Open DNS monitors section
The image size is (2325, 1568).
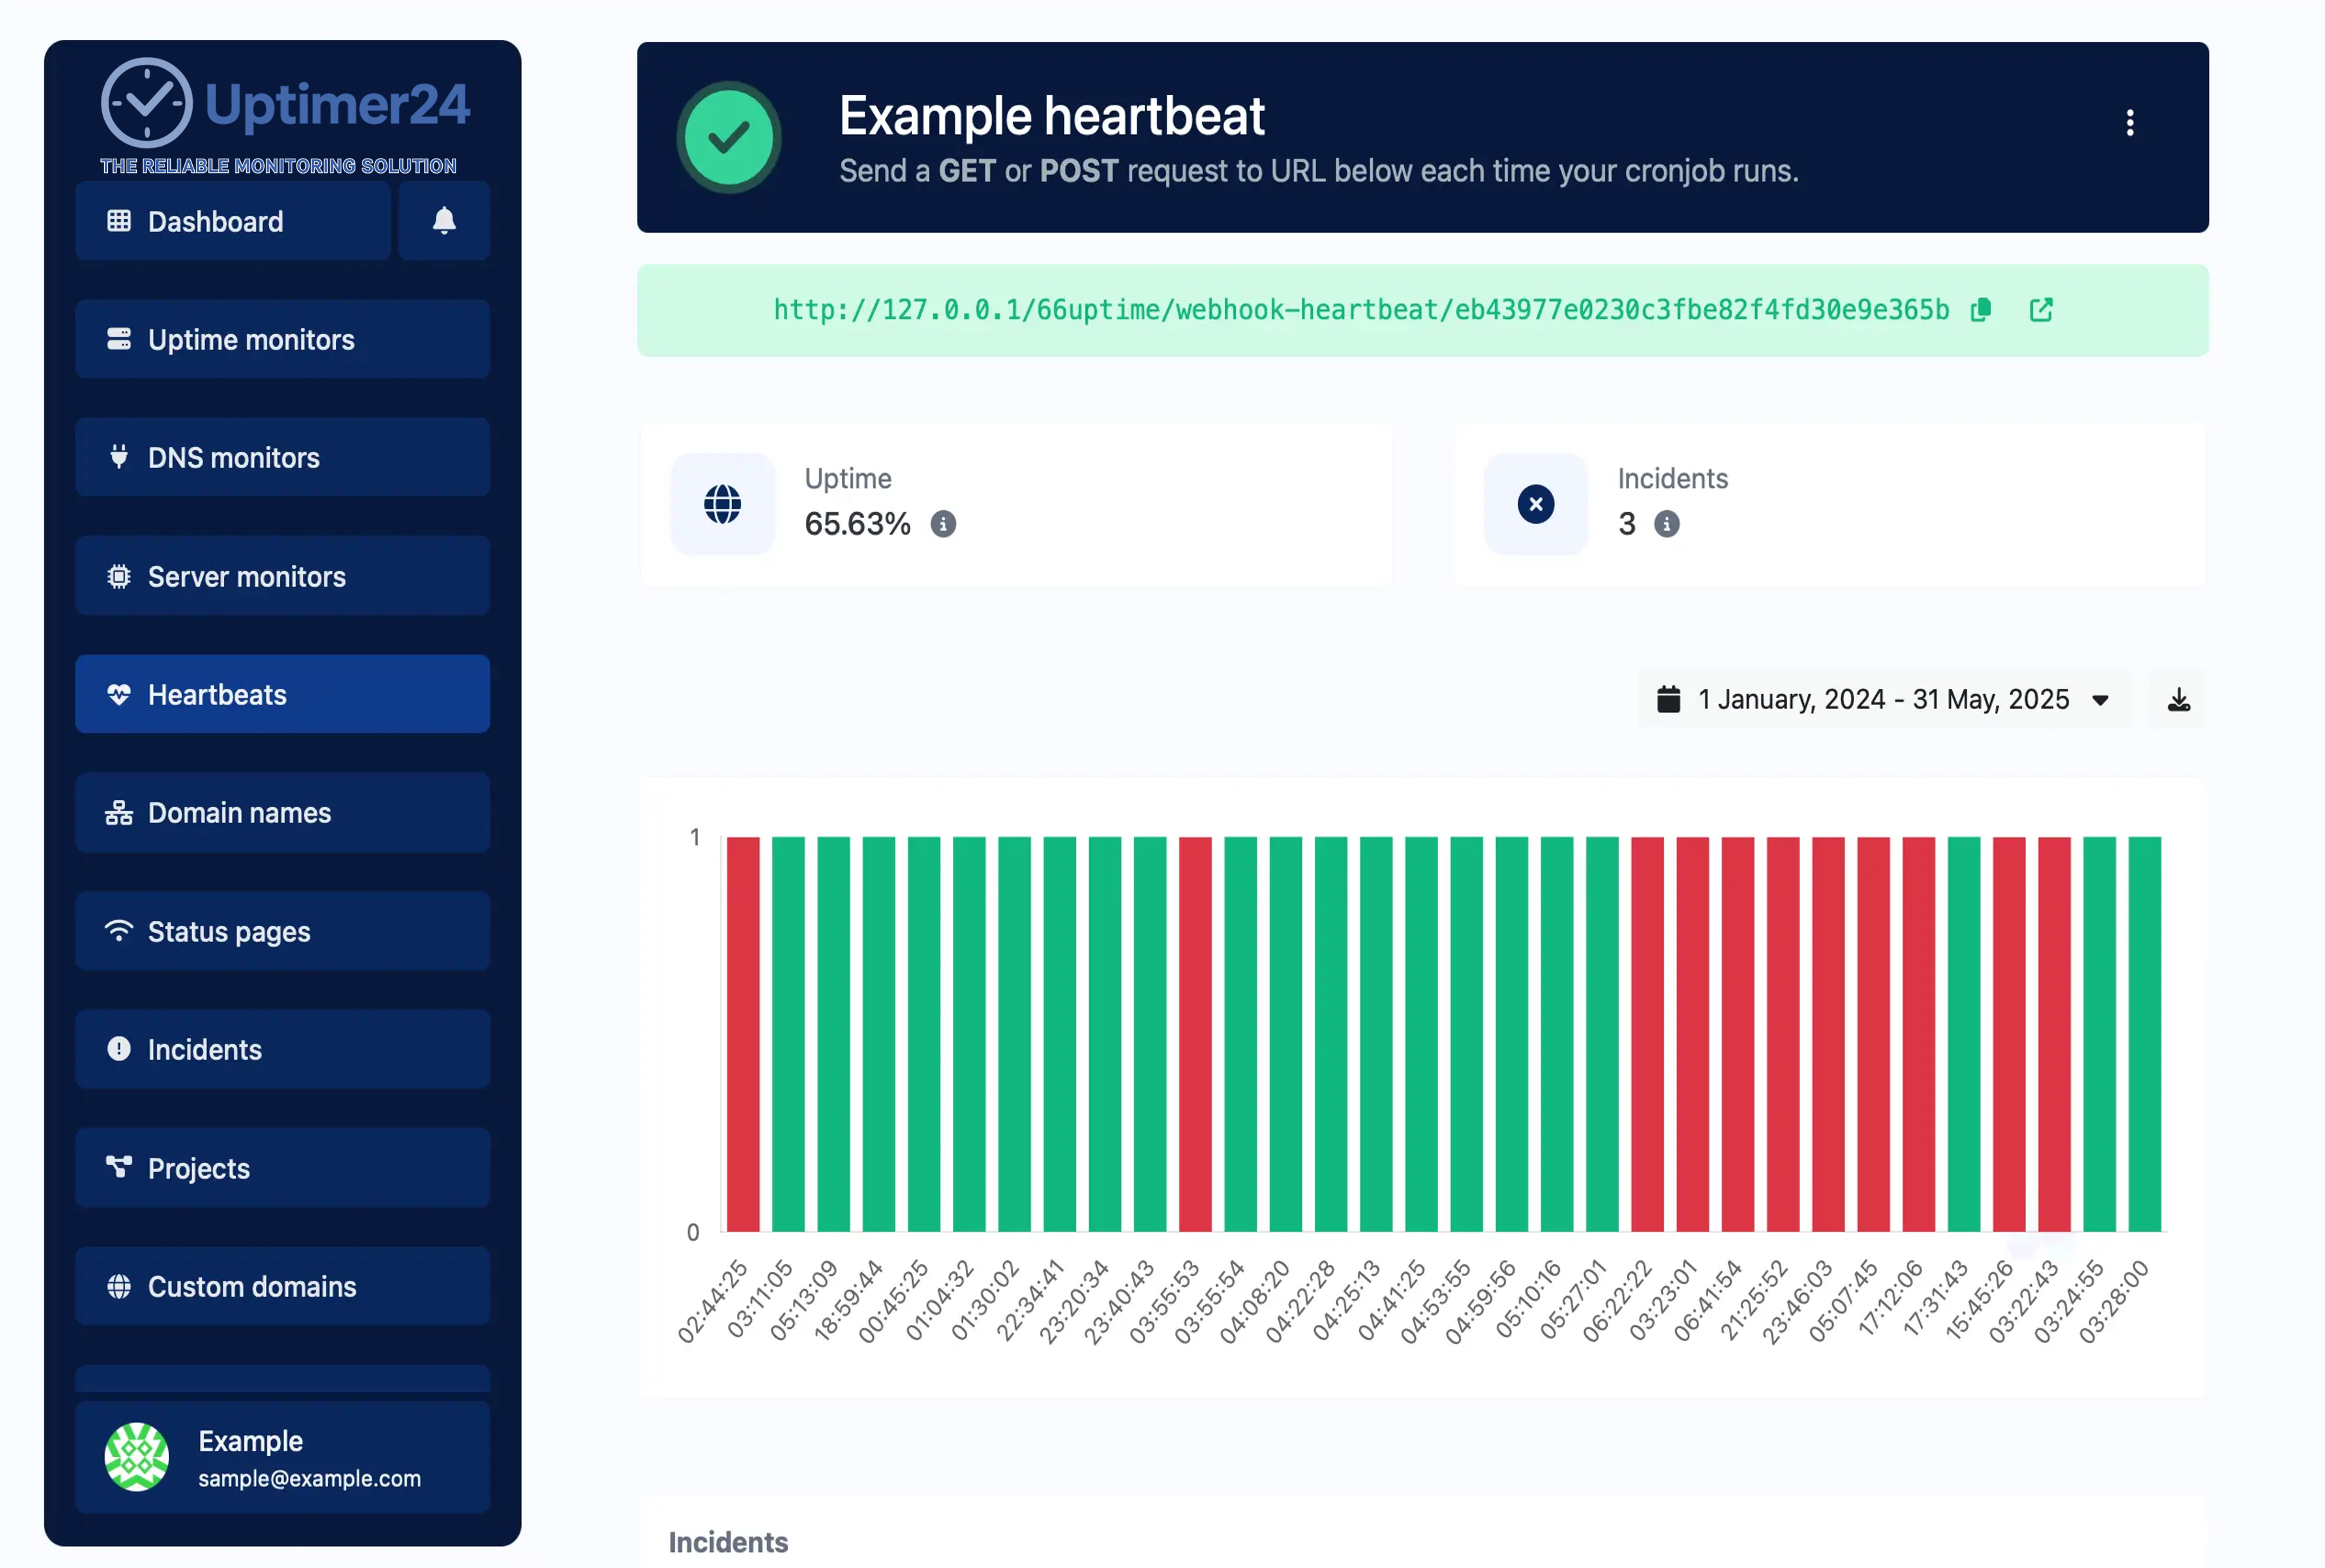click(282, 457)
